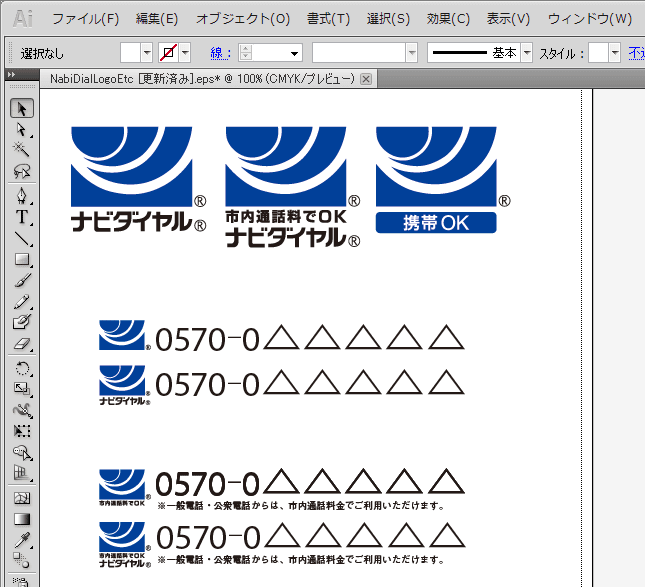This screenshot has height=587, width=645.
Task: Select the Blob Brush tool
Action: pos(22,322)
